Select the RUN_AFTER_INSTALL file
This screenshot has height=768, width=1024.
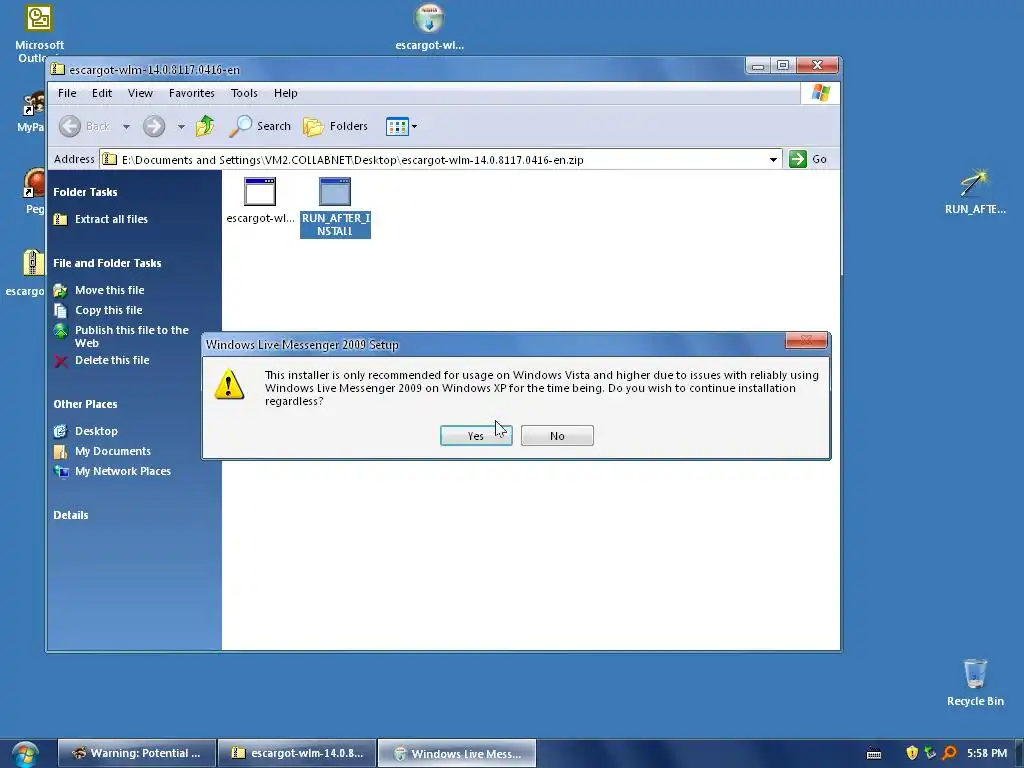[x=335, y=207]
